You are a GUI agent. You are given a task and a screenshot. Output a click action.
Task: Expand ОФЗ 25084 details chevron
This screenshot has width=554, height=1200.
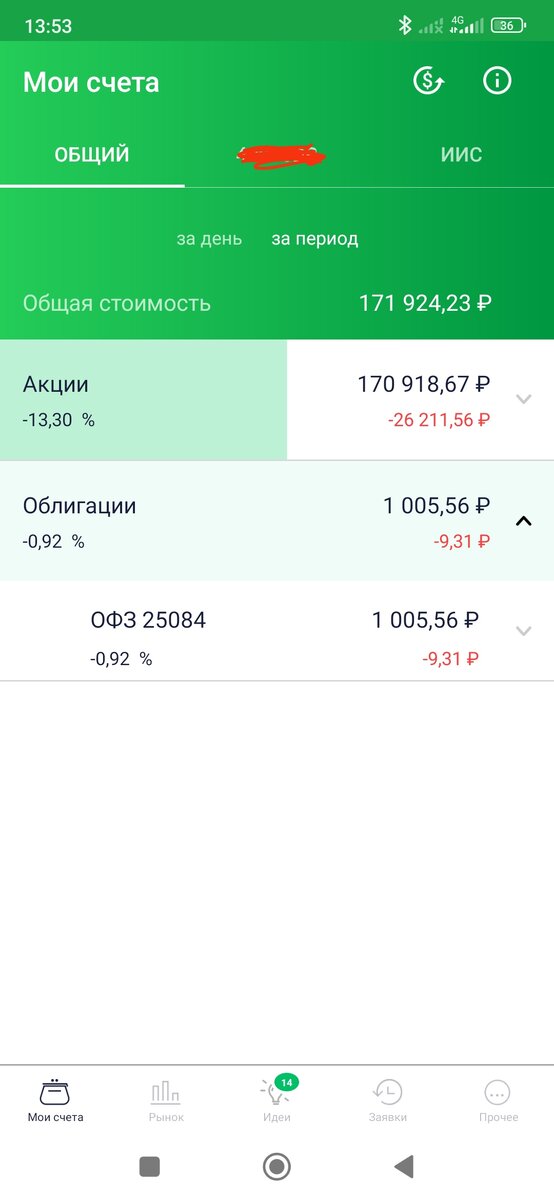[x=523, y=631]
